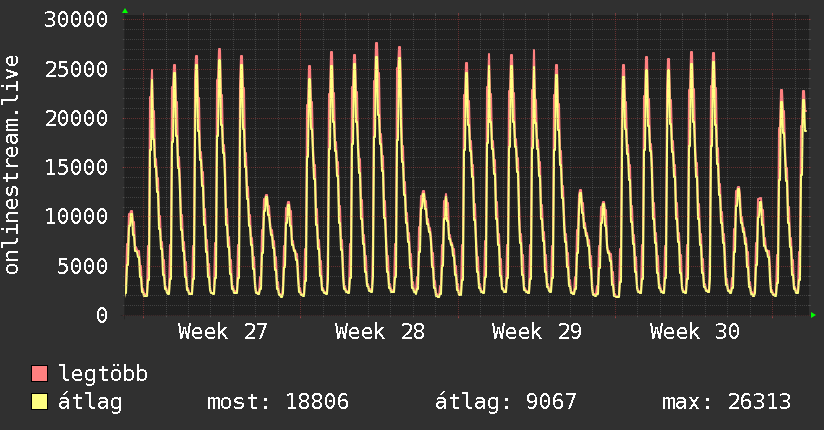The image size is (824, 430).
Task: Click the green arrow at x-axis end
Action: tap(813, 315)
